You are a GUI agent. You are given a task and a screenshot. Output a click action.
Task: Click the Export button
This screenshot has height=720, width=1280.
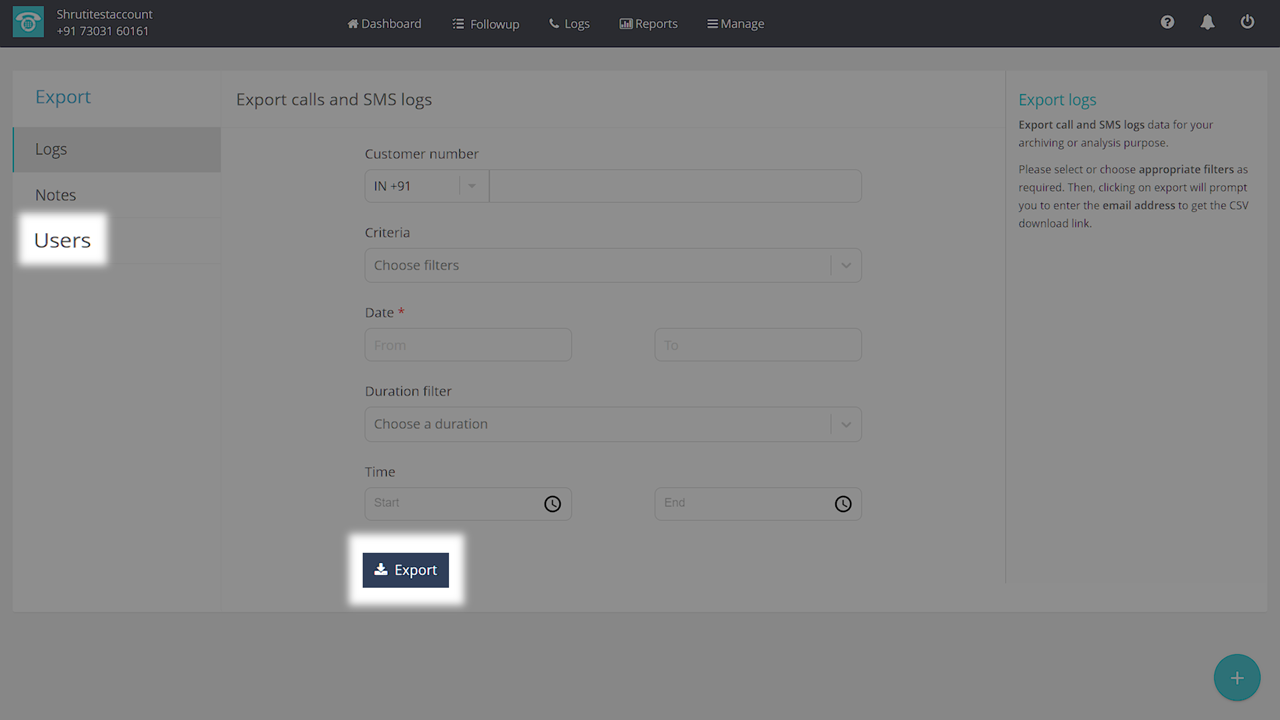[x=405, y=570]
